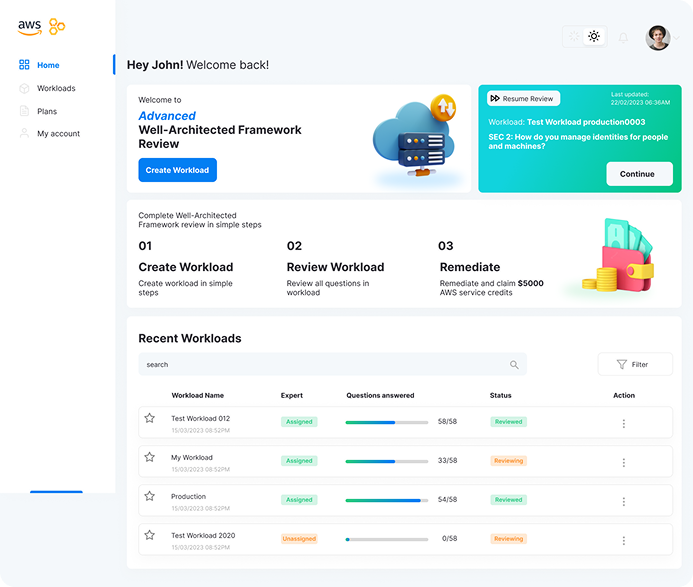Screen dimensions: 693x587
Task: Open actions menu for My Workload
Action: (624, 462)
